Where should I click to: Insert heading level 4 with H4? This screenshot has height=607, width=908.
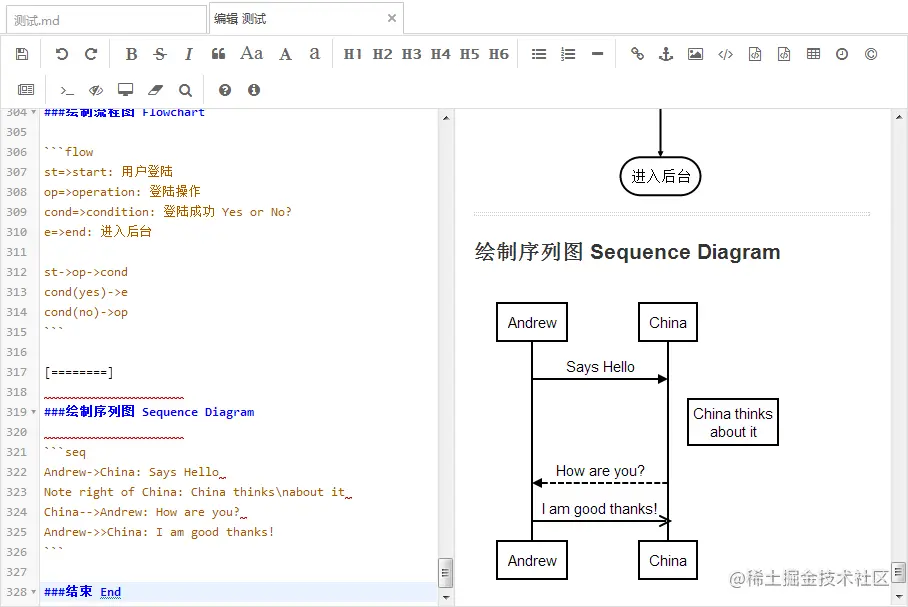tap(441, 54)
